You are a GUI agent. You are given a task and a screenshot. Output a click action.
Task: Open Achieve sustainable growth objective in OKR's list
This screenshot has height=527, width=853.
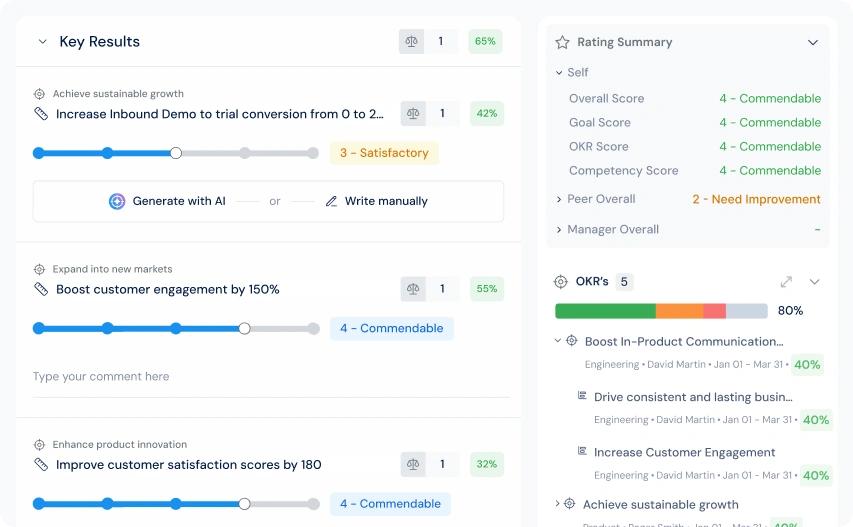[x=660, y=505]
